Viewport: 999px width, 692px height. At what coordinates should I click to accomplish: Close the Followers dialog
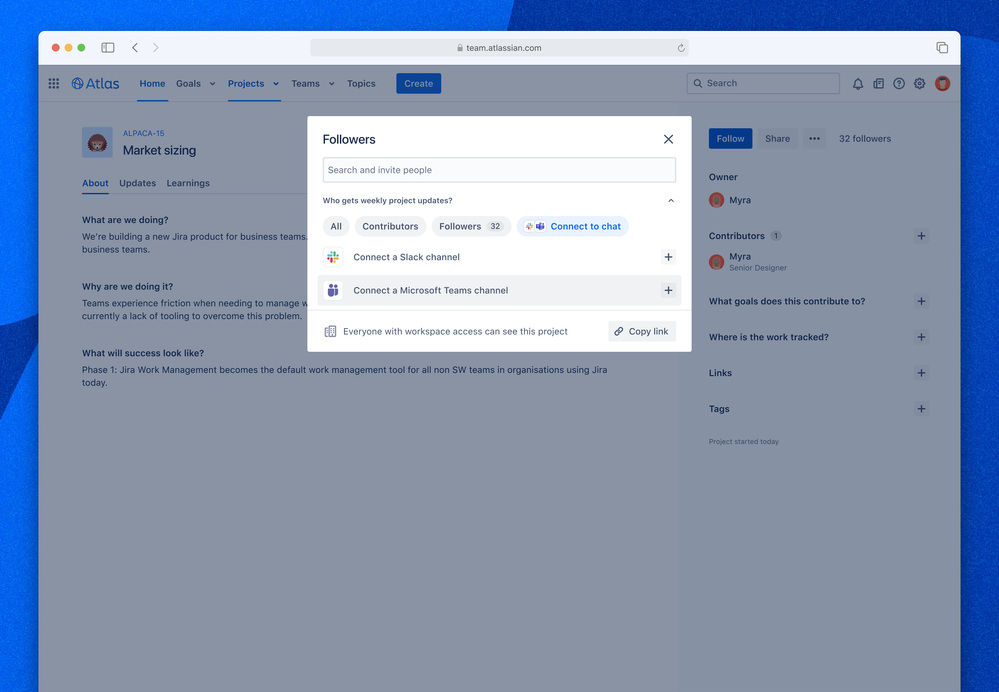[x=668, y=139]
